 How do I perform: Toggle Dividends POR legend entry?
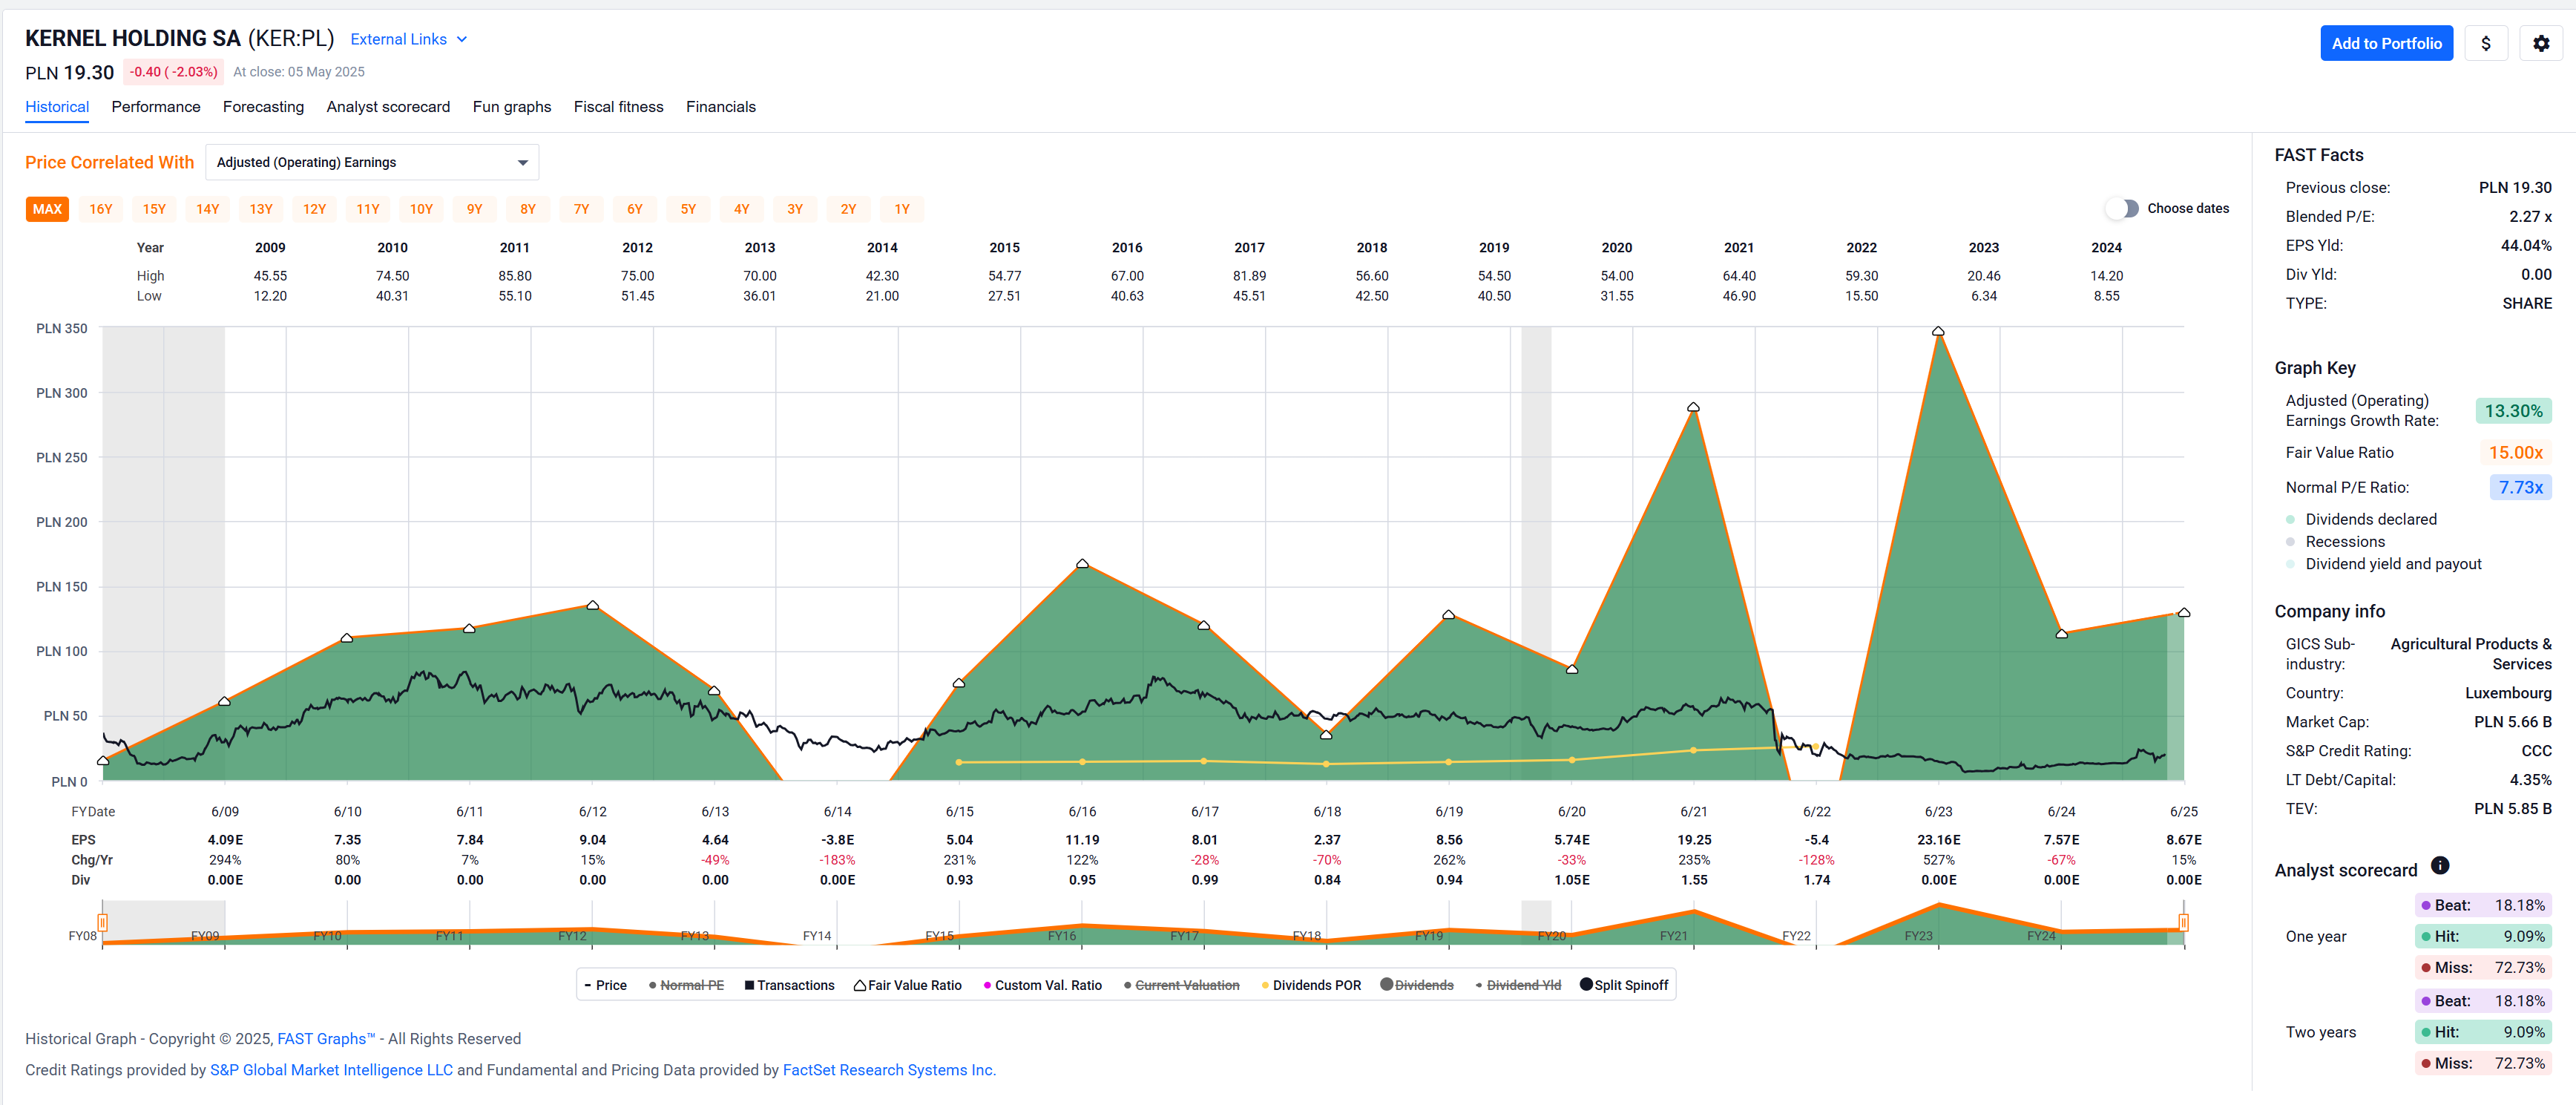[1311, 985]
